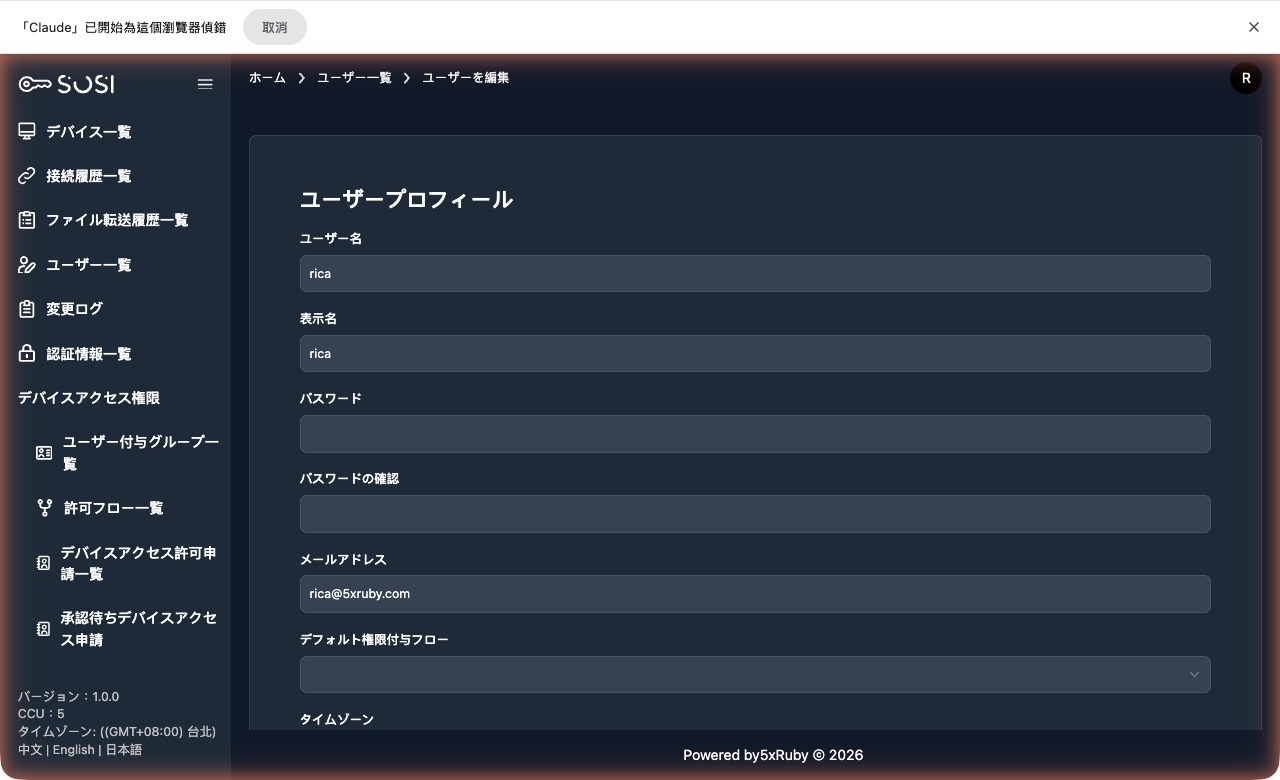Screen dimensions: 1280x780
Task: Navigate to ユーザー一覧 via the breadcrumb
Action: coord(353,77)
